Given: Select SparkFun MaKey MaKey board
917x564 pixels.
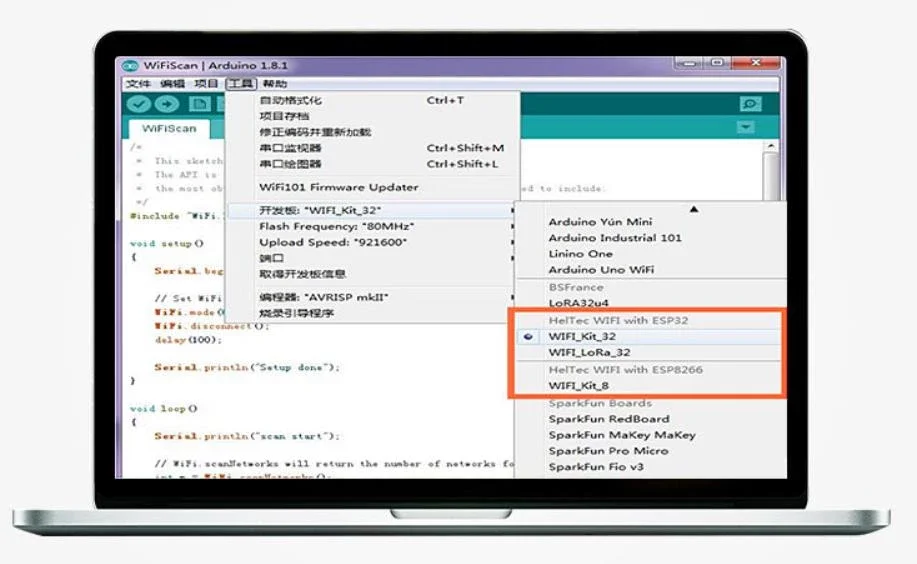Looking at the screenshot, I should pos(650,435).
